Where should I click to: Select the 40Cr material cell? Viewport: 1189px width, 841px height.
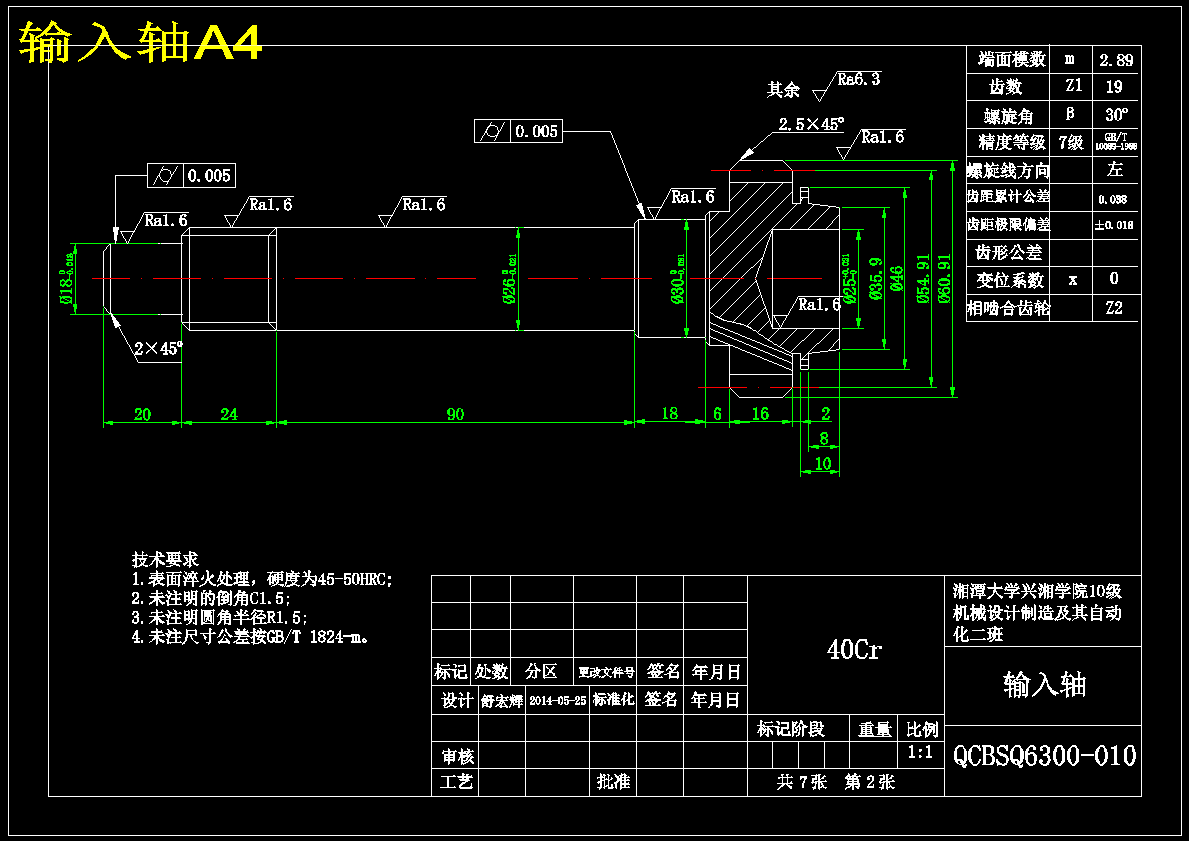(x=854, y=650)
